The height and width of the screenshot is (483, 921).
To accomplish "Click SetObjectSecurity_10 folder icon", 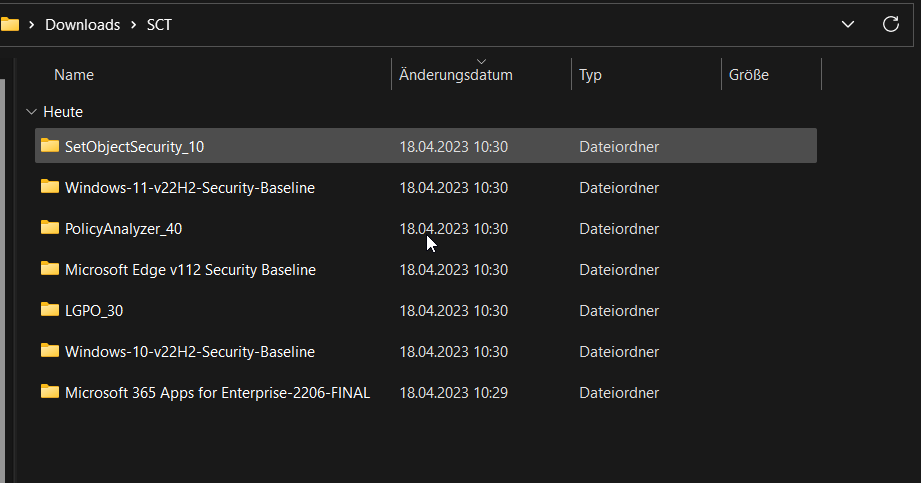I will click(50, 146).
